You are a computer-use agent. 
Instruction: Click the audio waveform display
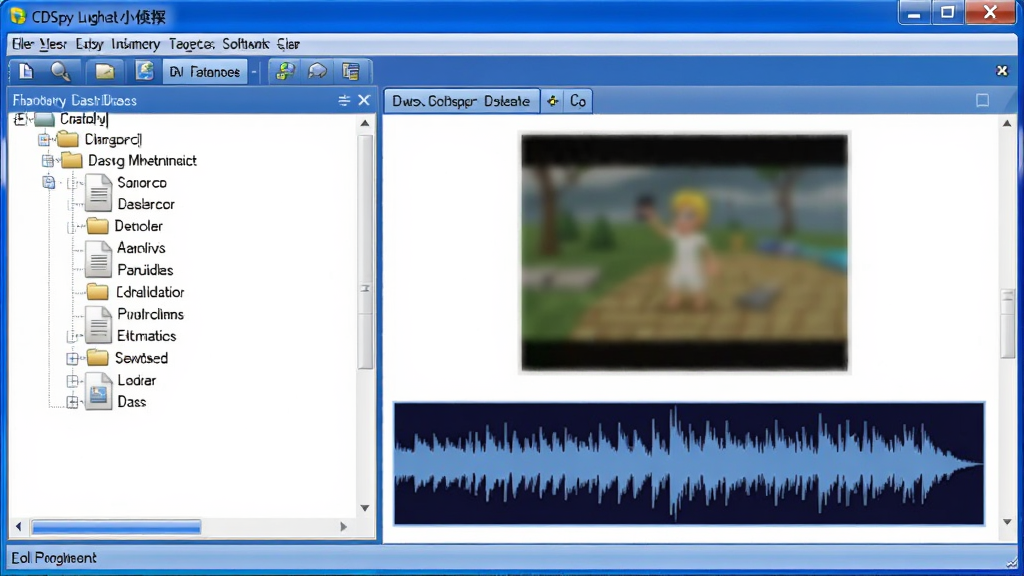point(688,464)
